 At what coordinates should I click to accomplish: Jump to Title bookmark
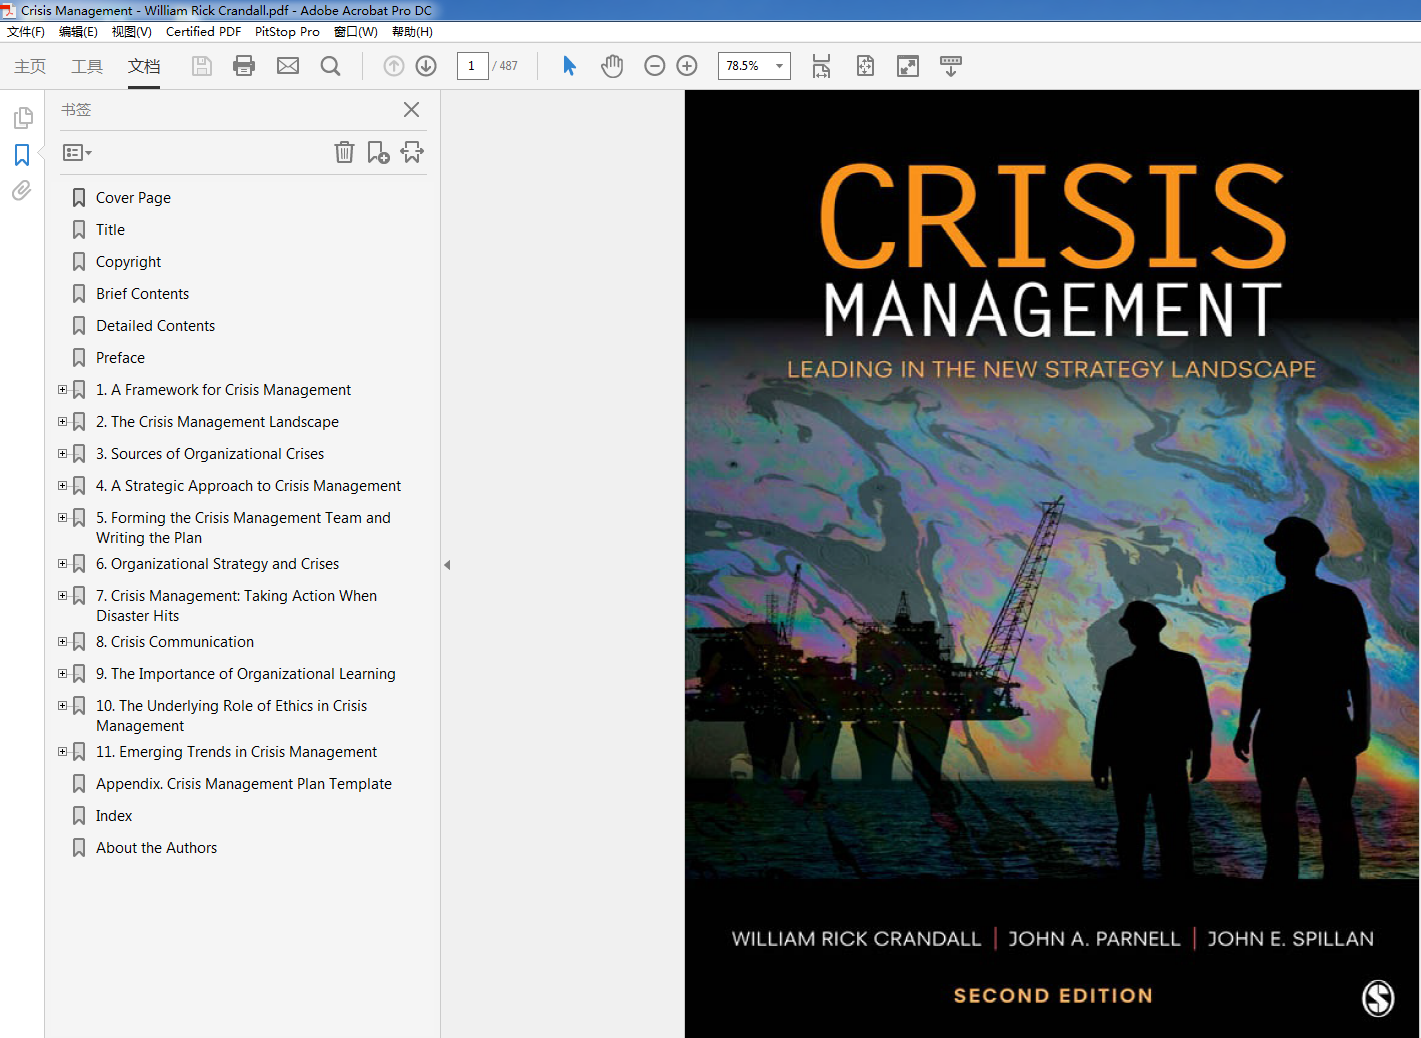pos(110,230)
